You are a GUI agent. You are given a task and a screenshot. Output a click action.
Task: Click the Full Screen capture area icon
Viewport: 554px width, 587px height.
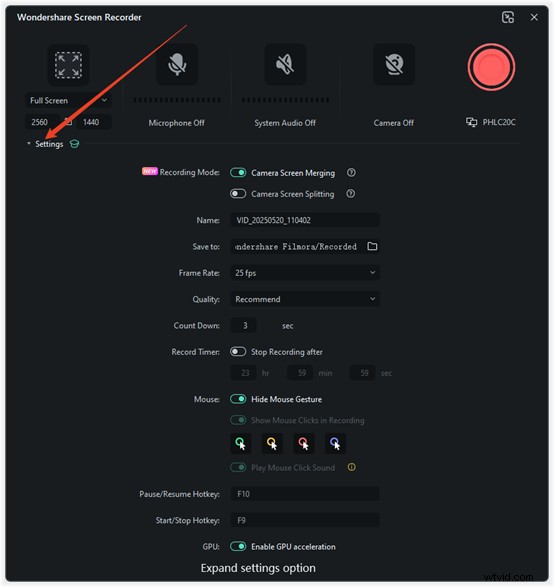(x=68, y=65)
